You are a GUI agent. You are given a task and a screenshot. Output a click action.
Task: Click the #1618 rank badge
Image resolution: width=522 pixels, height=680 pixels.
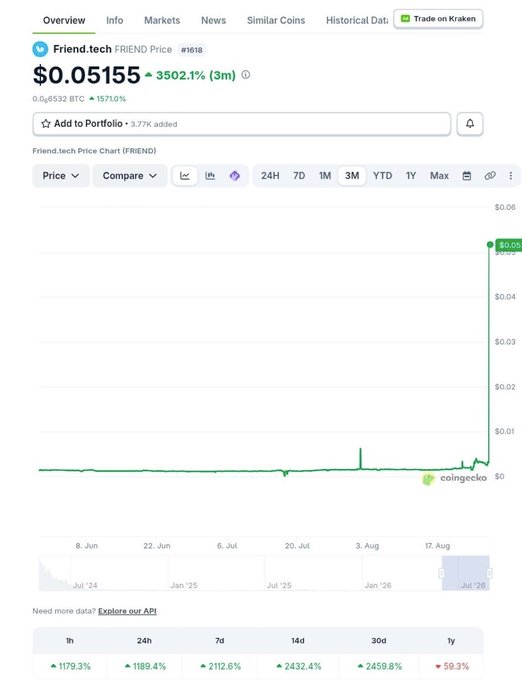coord(192,50)
